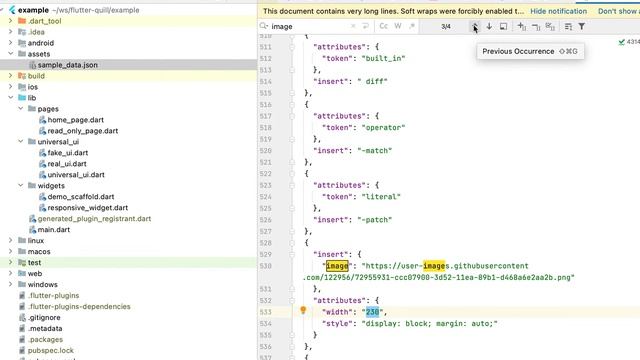Expand the windows folder
The image size is (640, 360).
click(x=11, y=284)
